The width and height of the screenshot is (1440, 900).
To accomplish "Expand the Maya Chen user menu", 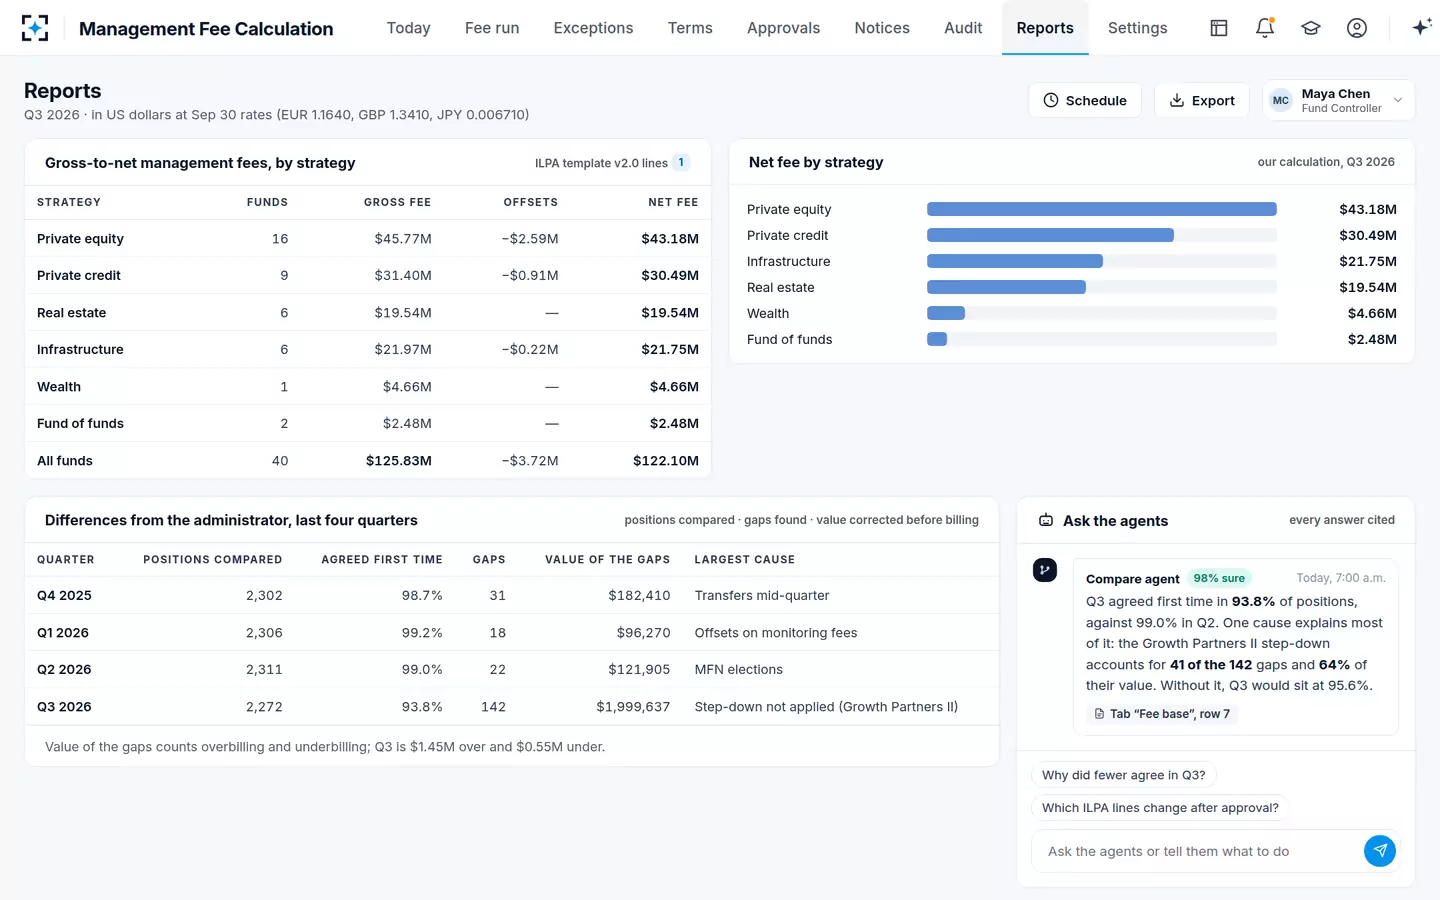I will [1398, 100].
